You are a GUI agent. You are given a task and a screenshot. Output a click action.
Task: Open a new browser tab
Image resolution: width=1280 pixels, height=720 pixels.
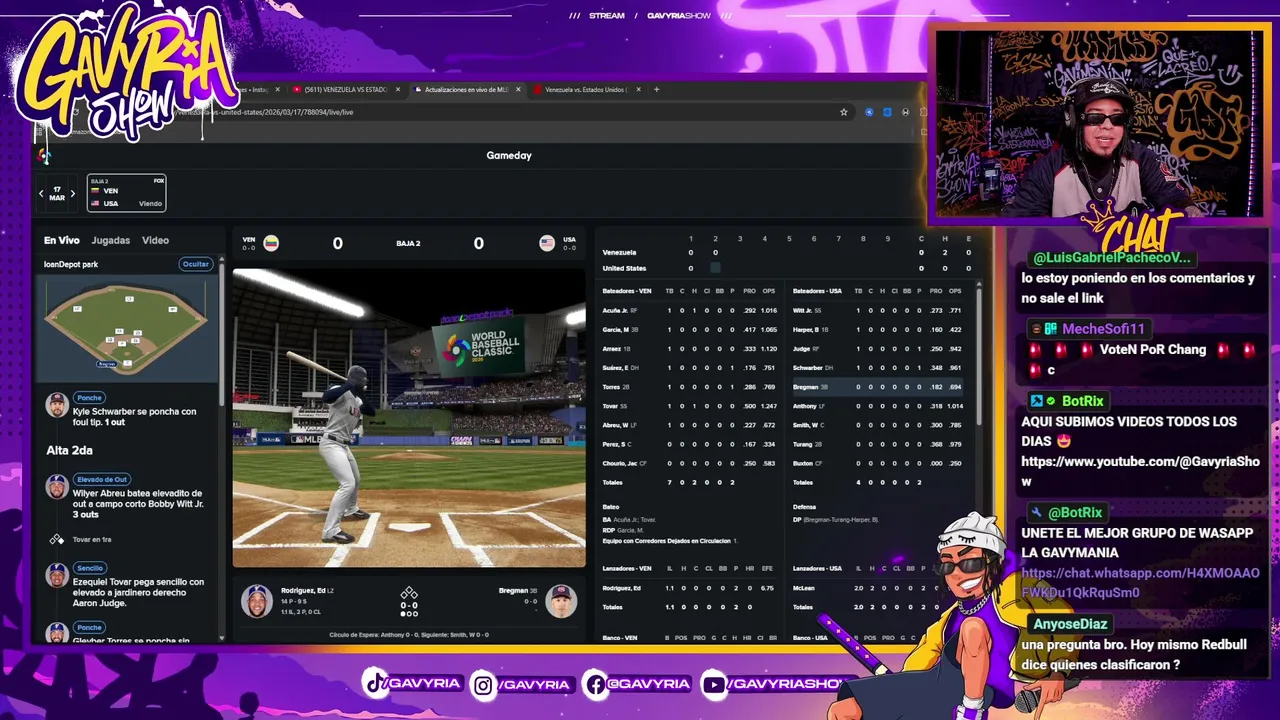pyautogui.click(x=656, y=89)
